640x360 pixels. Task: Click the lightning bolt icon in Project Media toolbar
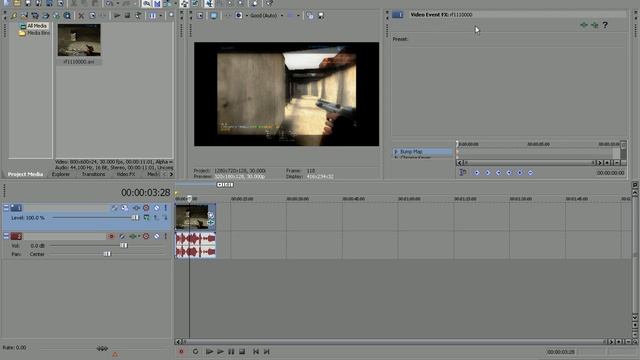[14, 16]
